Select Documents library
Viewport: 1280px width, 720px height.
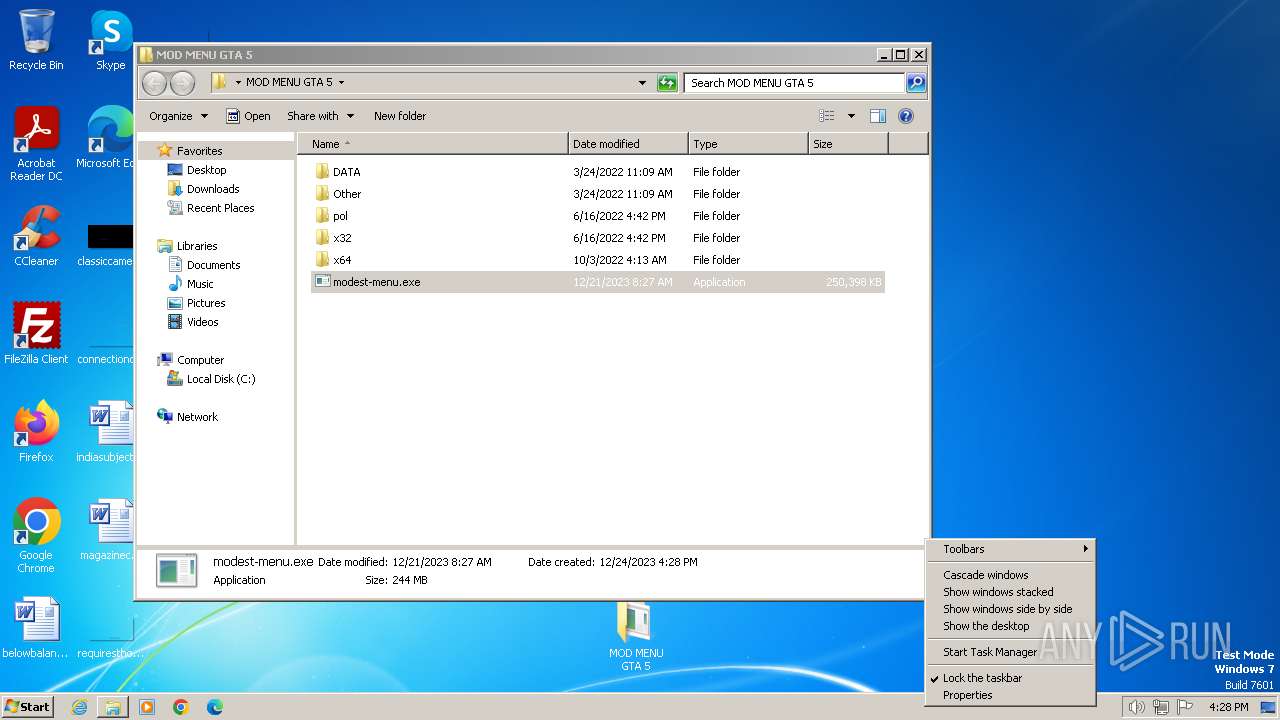coord(204,265)
